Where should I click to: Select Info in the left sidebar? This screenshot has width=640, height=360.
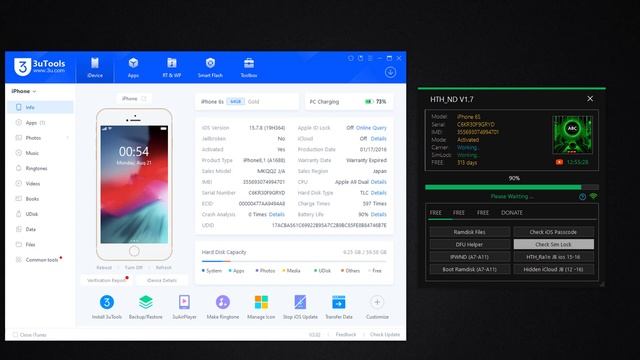pos(40,107)
